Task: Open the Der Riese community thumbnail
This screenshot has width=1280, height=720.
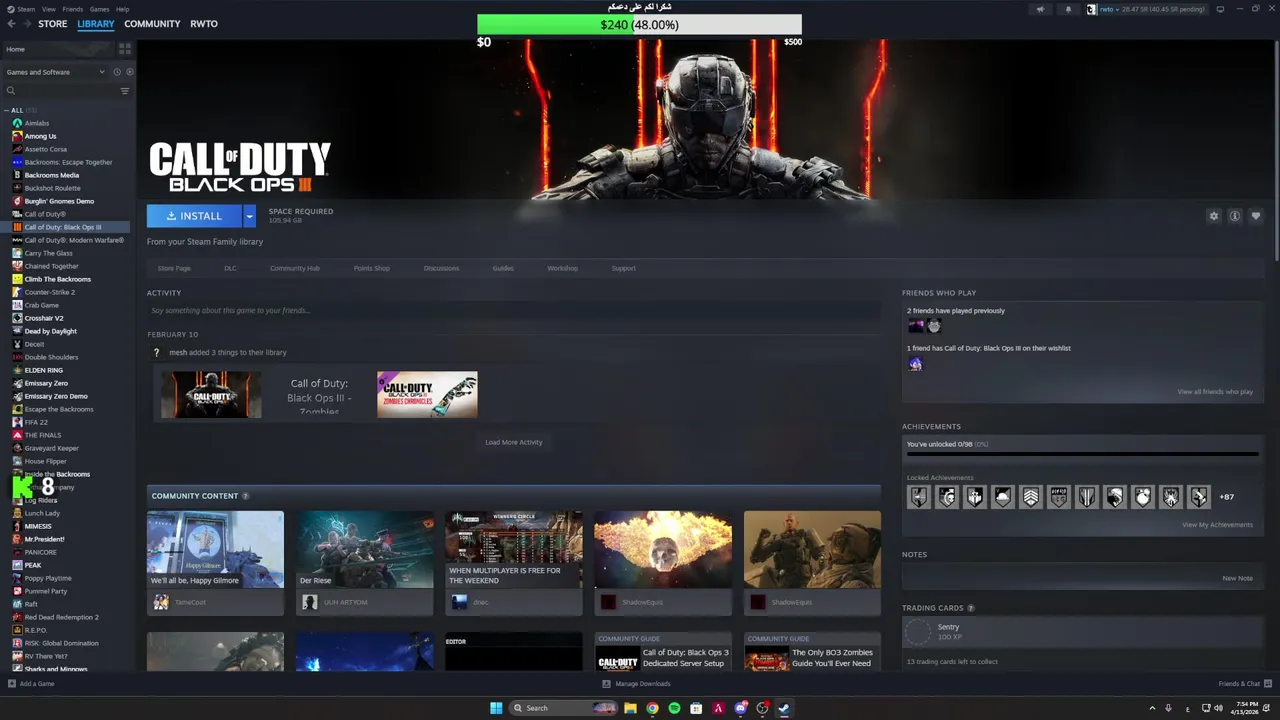Action: coord(365,550)
